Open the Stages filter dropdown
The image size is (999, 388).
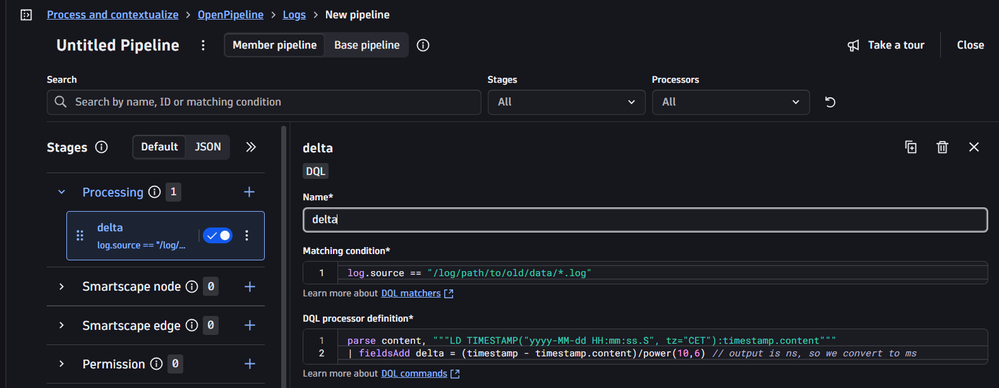(x=566, y=102)
